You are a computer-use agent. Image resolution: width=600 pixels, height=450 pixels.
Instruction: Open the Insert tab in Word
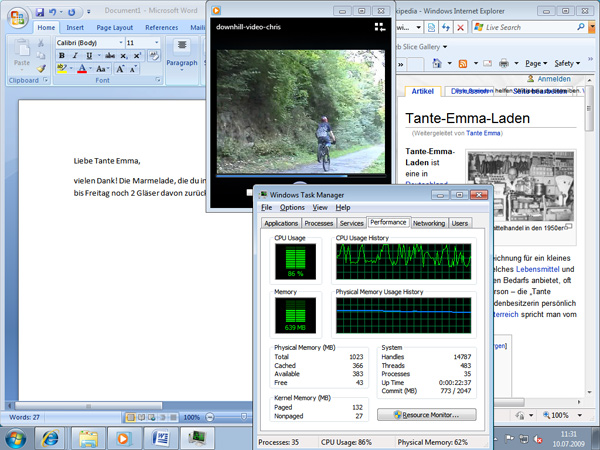pyautogui.click(x=75, y=28)
